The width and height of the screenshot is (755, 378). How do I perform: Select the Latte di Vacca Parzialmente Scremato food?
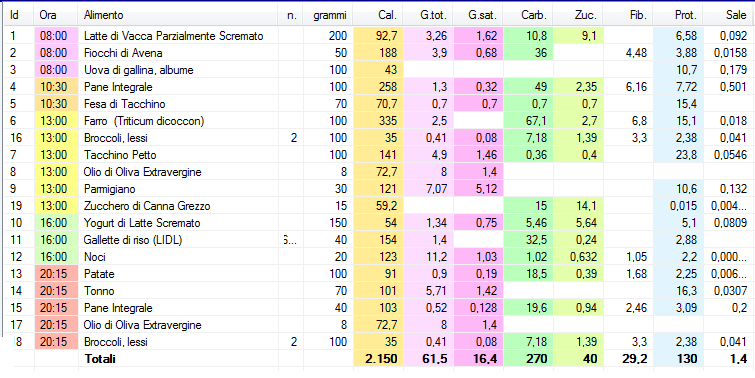tap(173, 36)
